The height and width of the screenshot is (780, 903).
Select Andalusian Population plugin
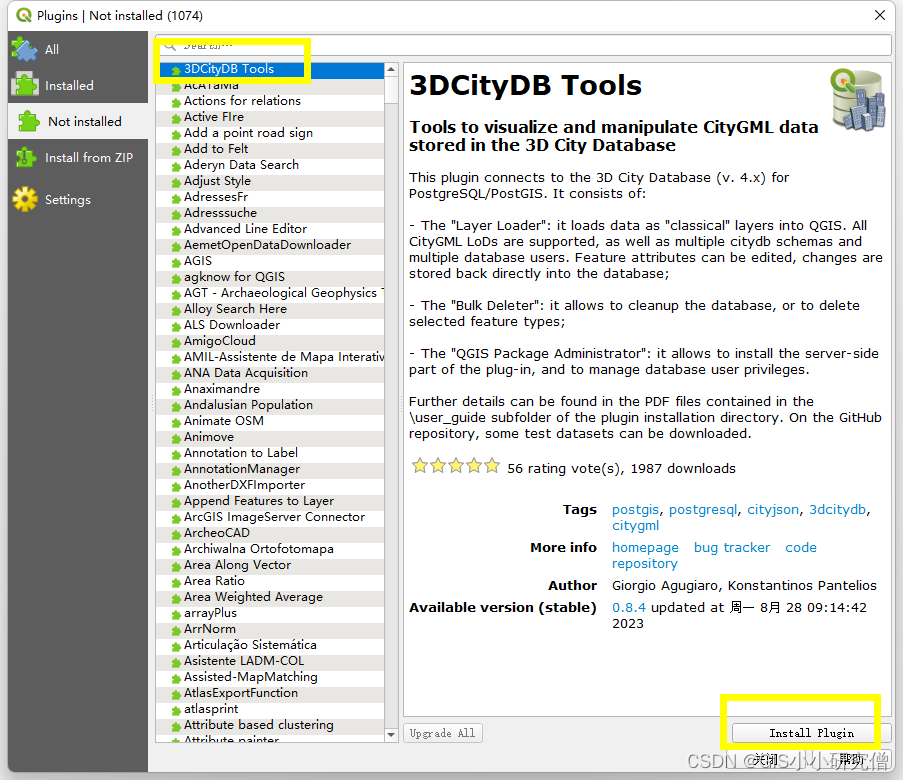pyautogui.click(x=270, y=405)
